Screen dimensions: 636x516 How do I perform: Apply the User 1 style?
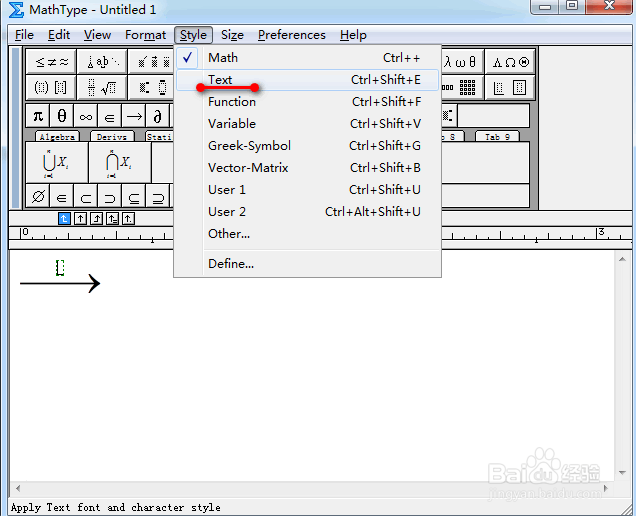307,189
